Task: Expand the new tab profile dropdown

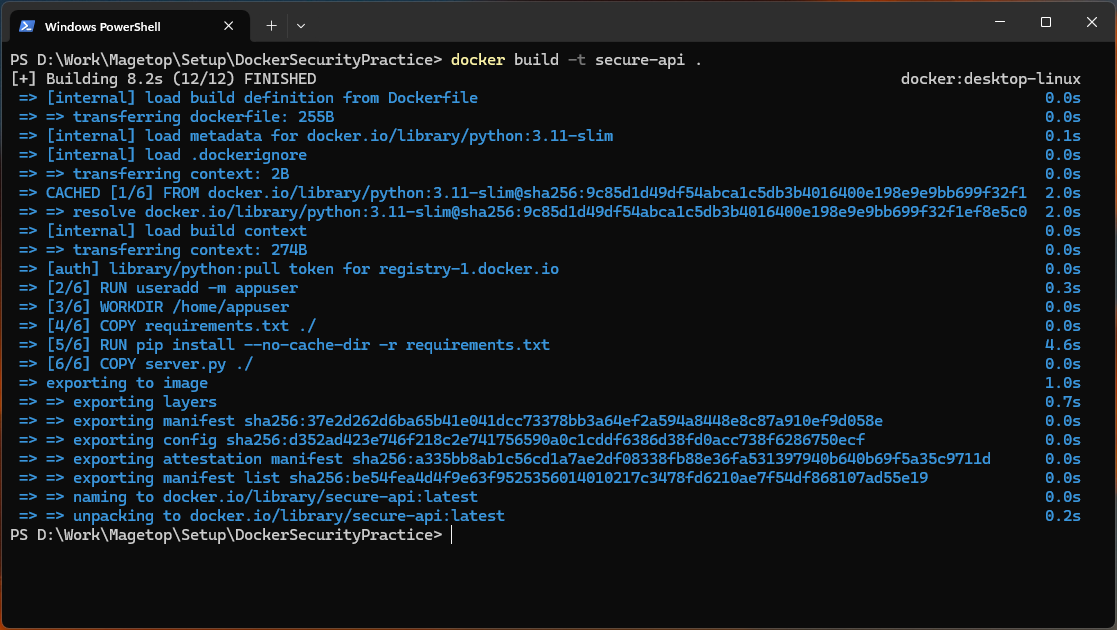Action: [301, 25]
